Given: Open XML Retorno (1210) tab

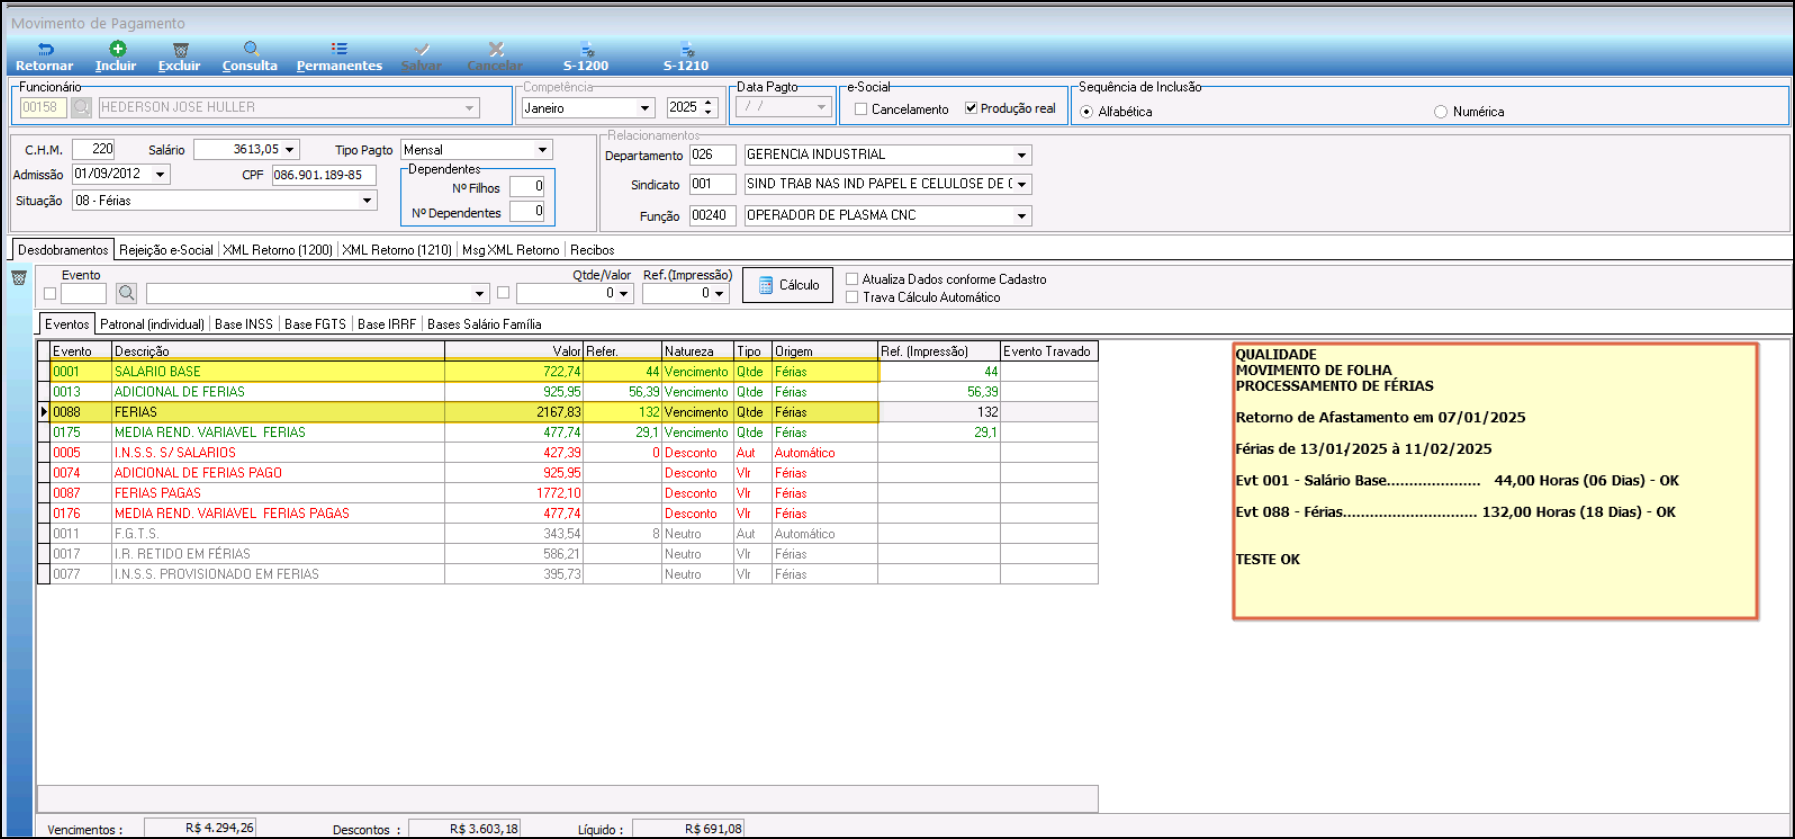Looking at the screenshot, I should click(x=397, y=250).
